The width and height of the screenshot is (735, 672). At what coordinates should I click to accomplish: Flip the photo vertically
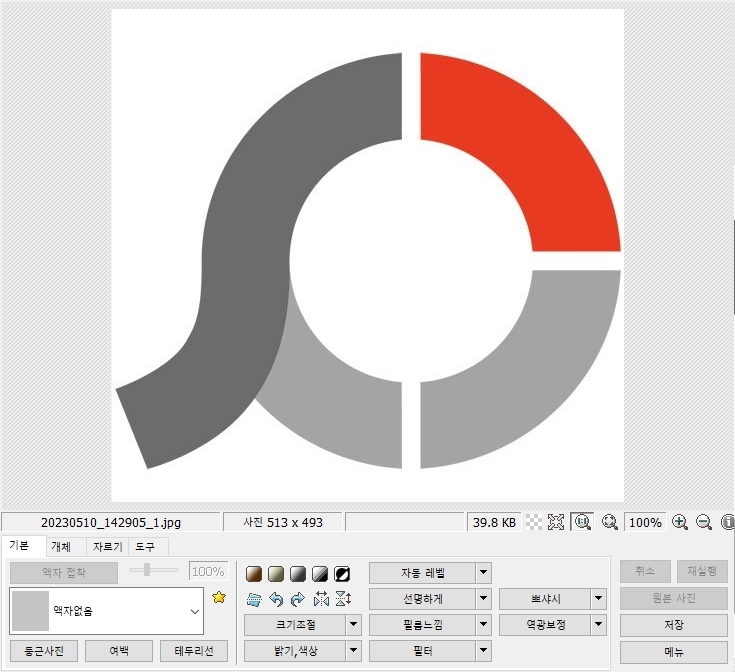pos(343,599)
